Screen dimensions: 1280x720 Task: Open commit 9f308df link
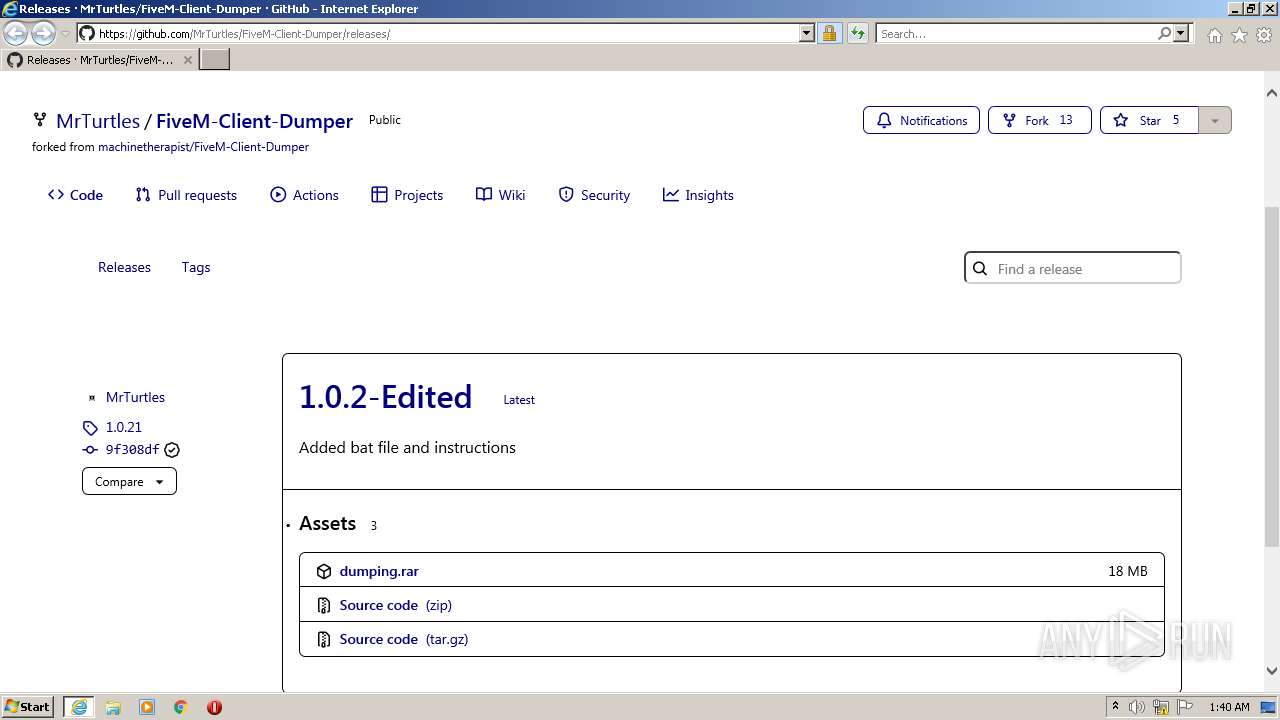pos(132,450)
